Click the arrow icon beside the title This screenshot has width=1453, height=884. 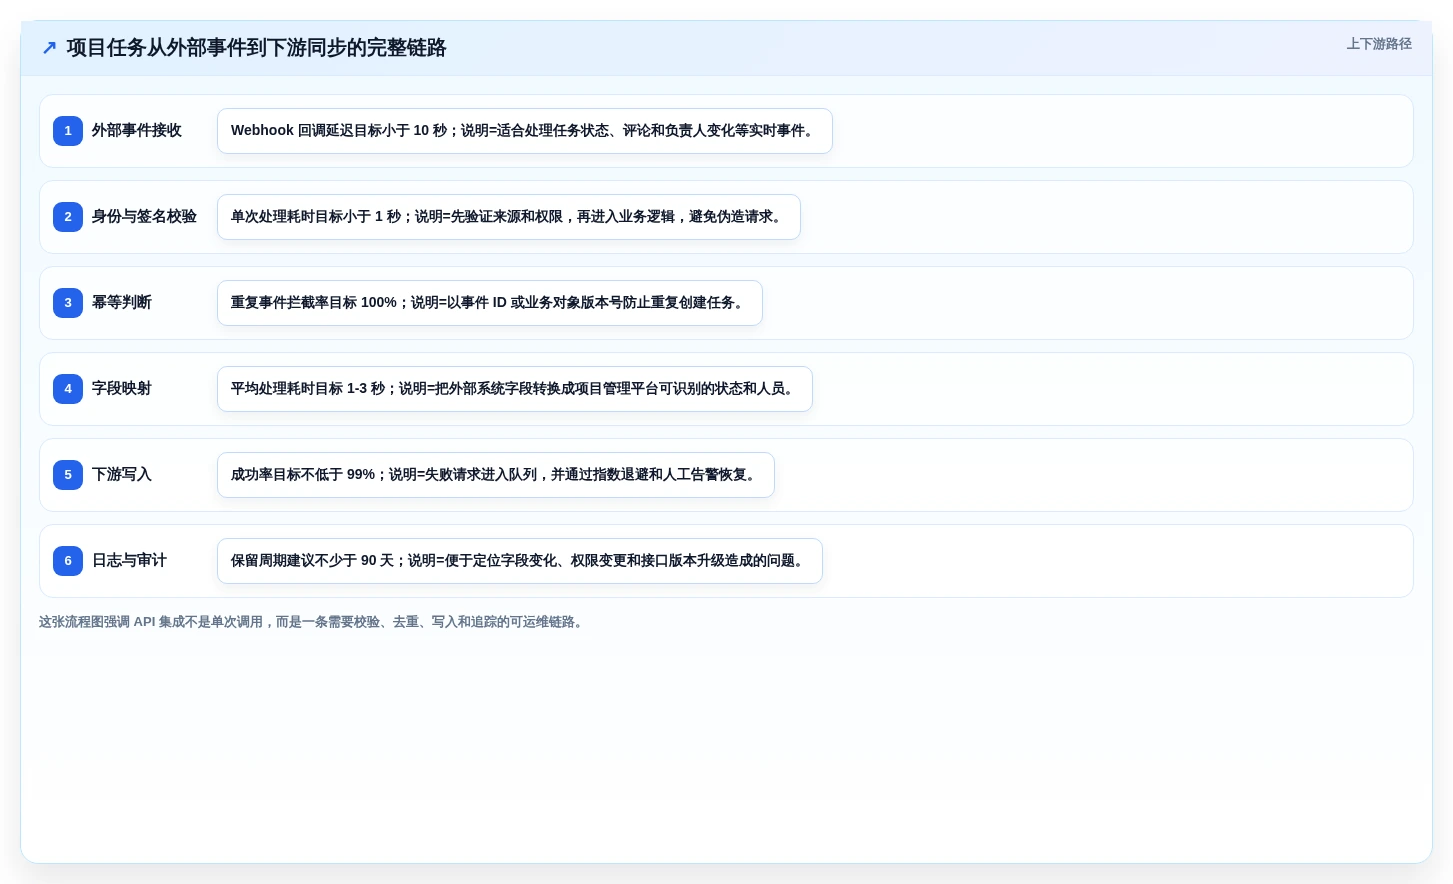pos(49,48)
